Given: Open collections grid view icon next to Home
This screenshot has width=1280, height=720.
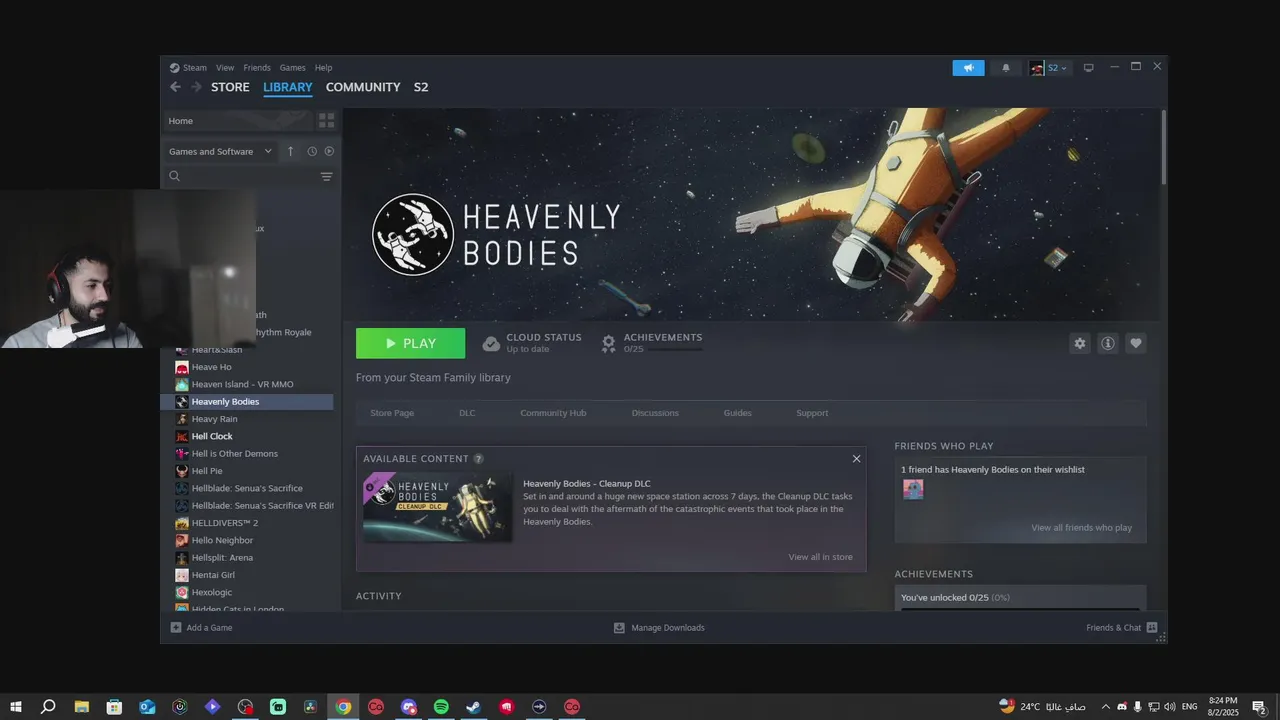Looking at the screenshot, I should click(x=326, y=121).
